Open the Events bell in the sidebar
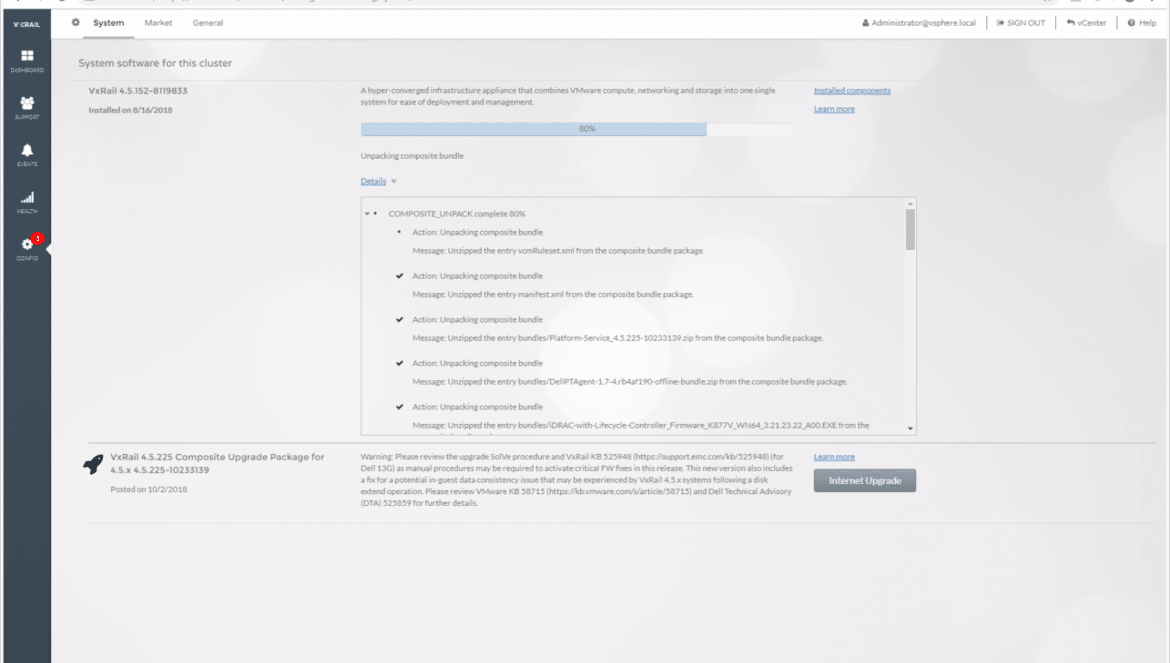1170x663 pixels. click(x=27, y=154)
